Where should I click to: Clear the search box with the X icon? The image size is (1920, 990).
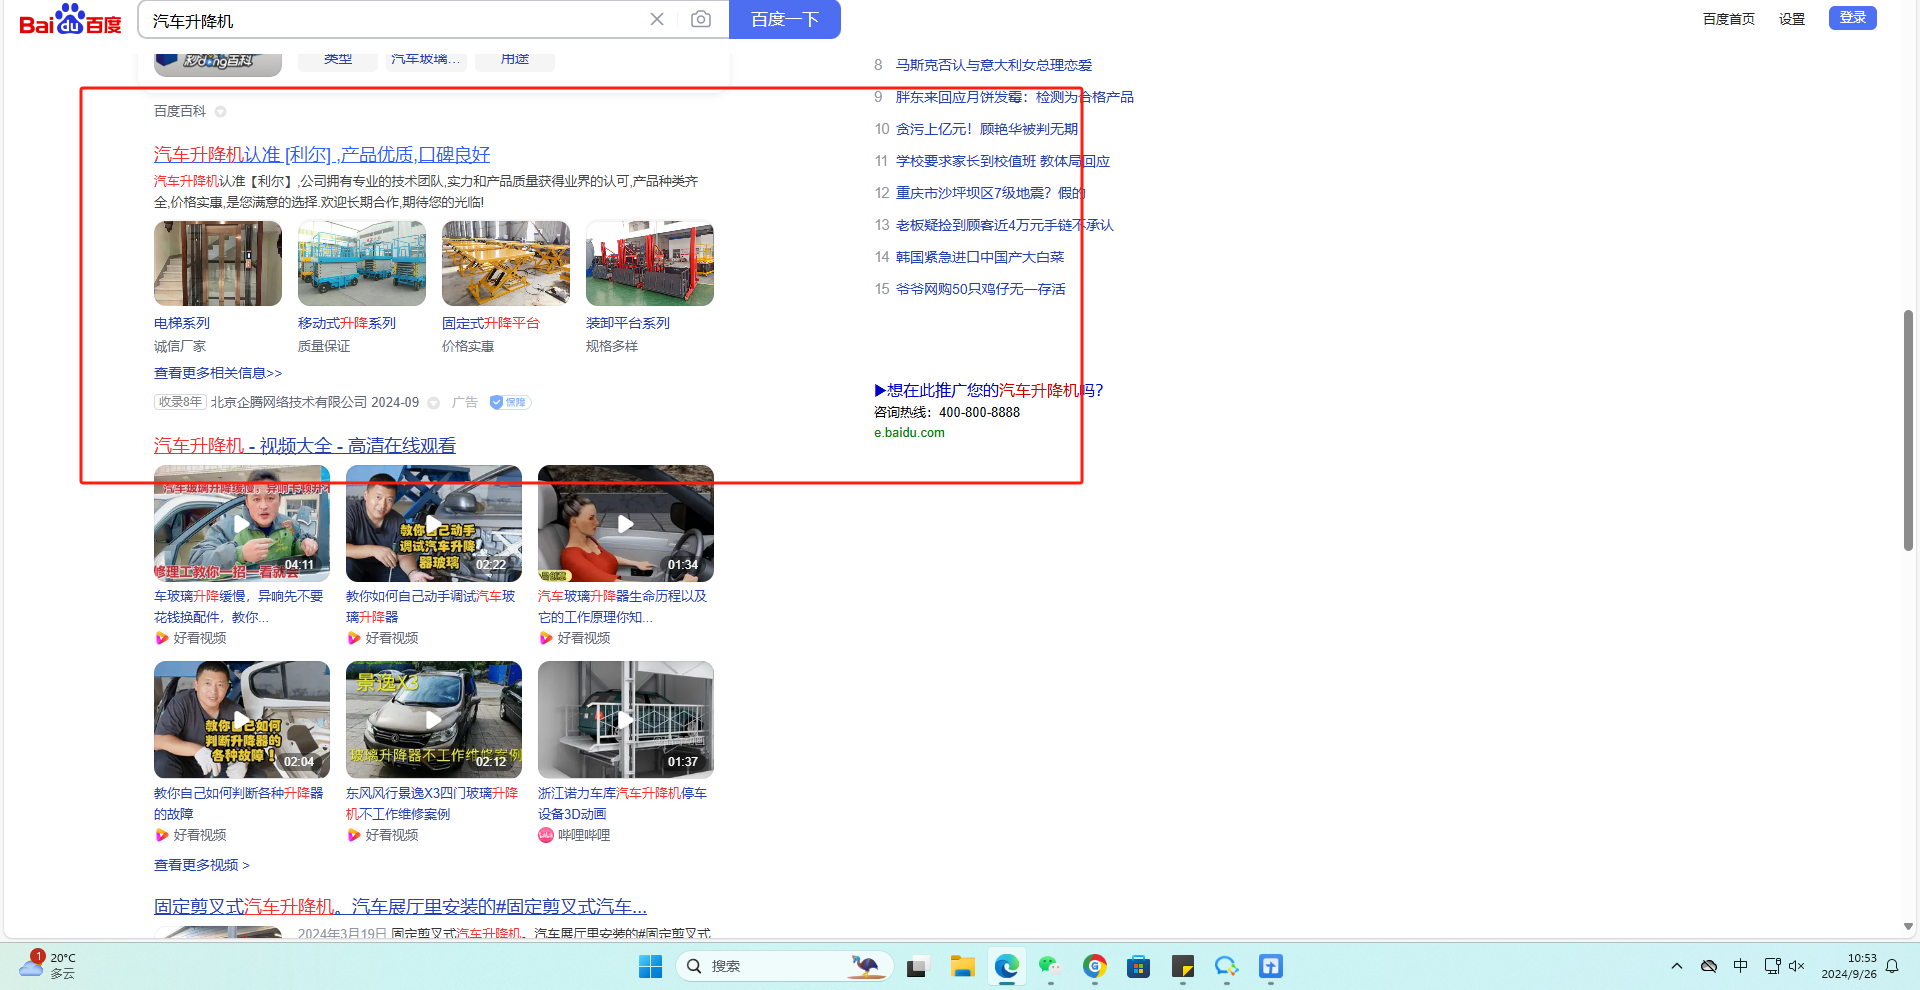click(x=657, y=20)
